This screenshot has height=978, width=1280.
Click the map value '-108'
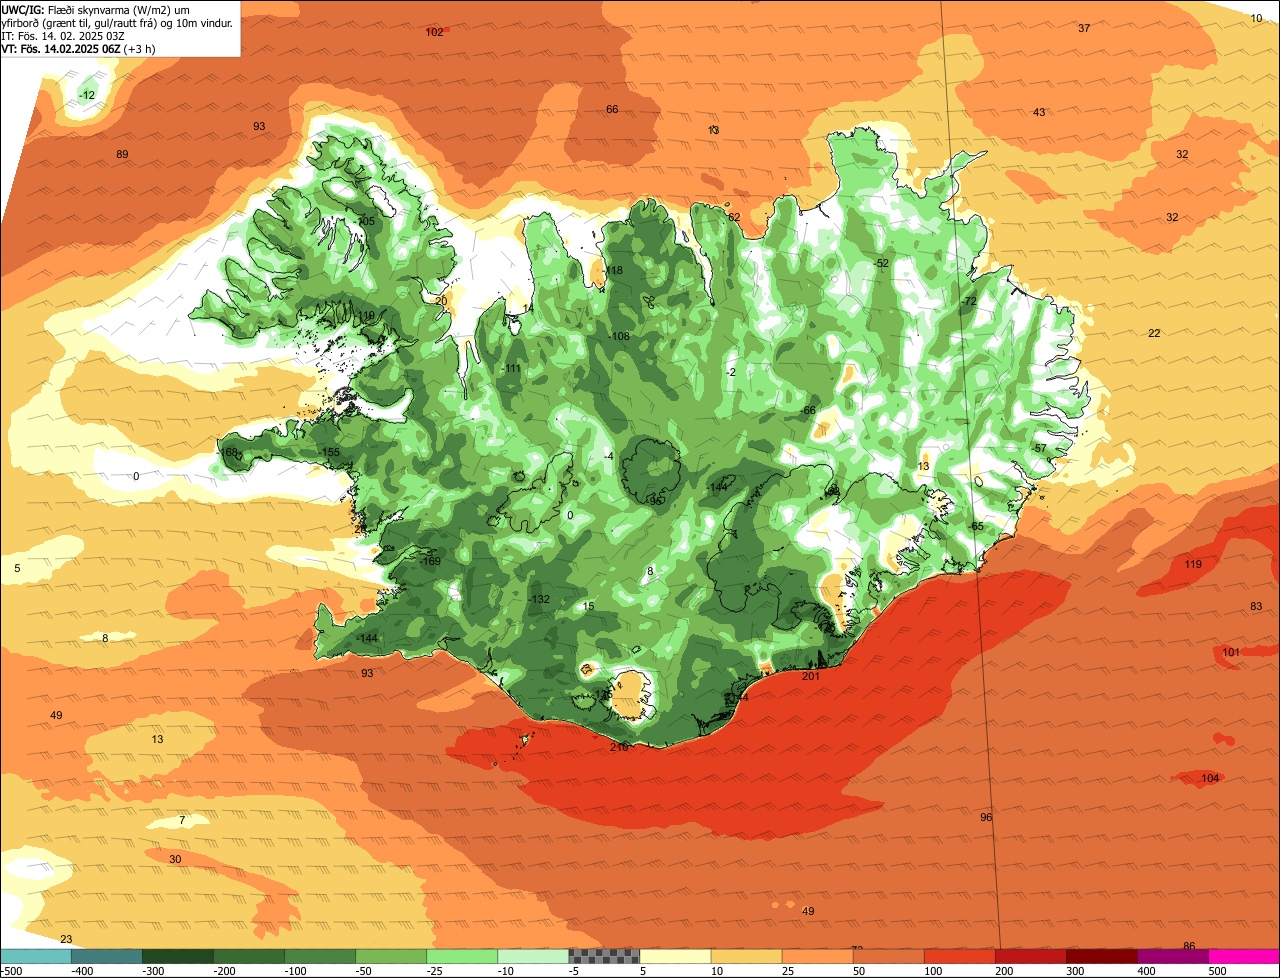click(x=620, y=336)
